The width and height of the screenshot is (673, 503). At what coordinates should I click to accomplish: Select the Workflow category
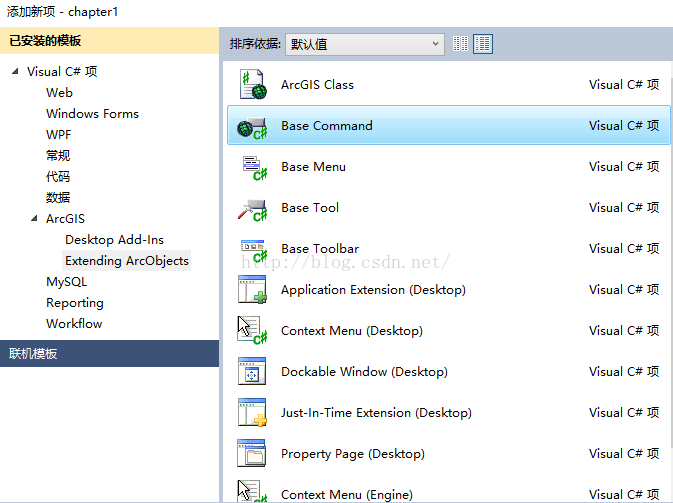coord(74,324)
